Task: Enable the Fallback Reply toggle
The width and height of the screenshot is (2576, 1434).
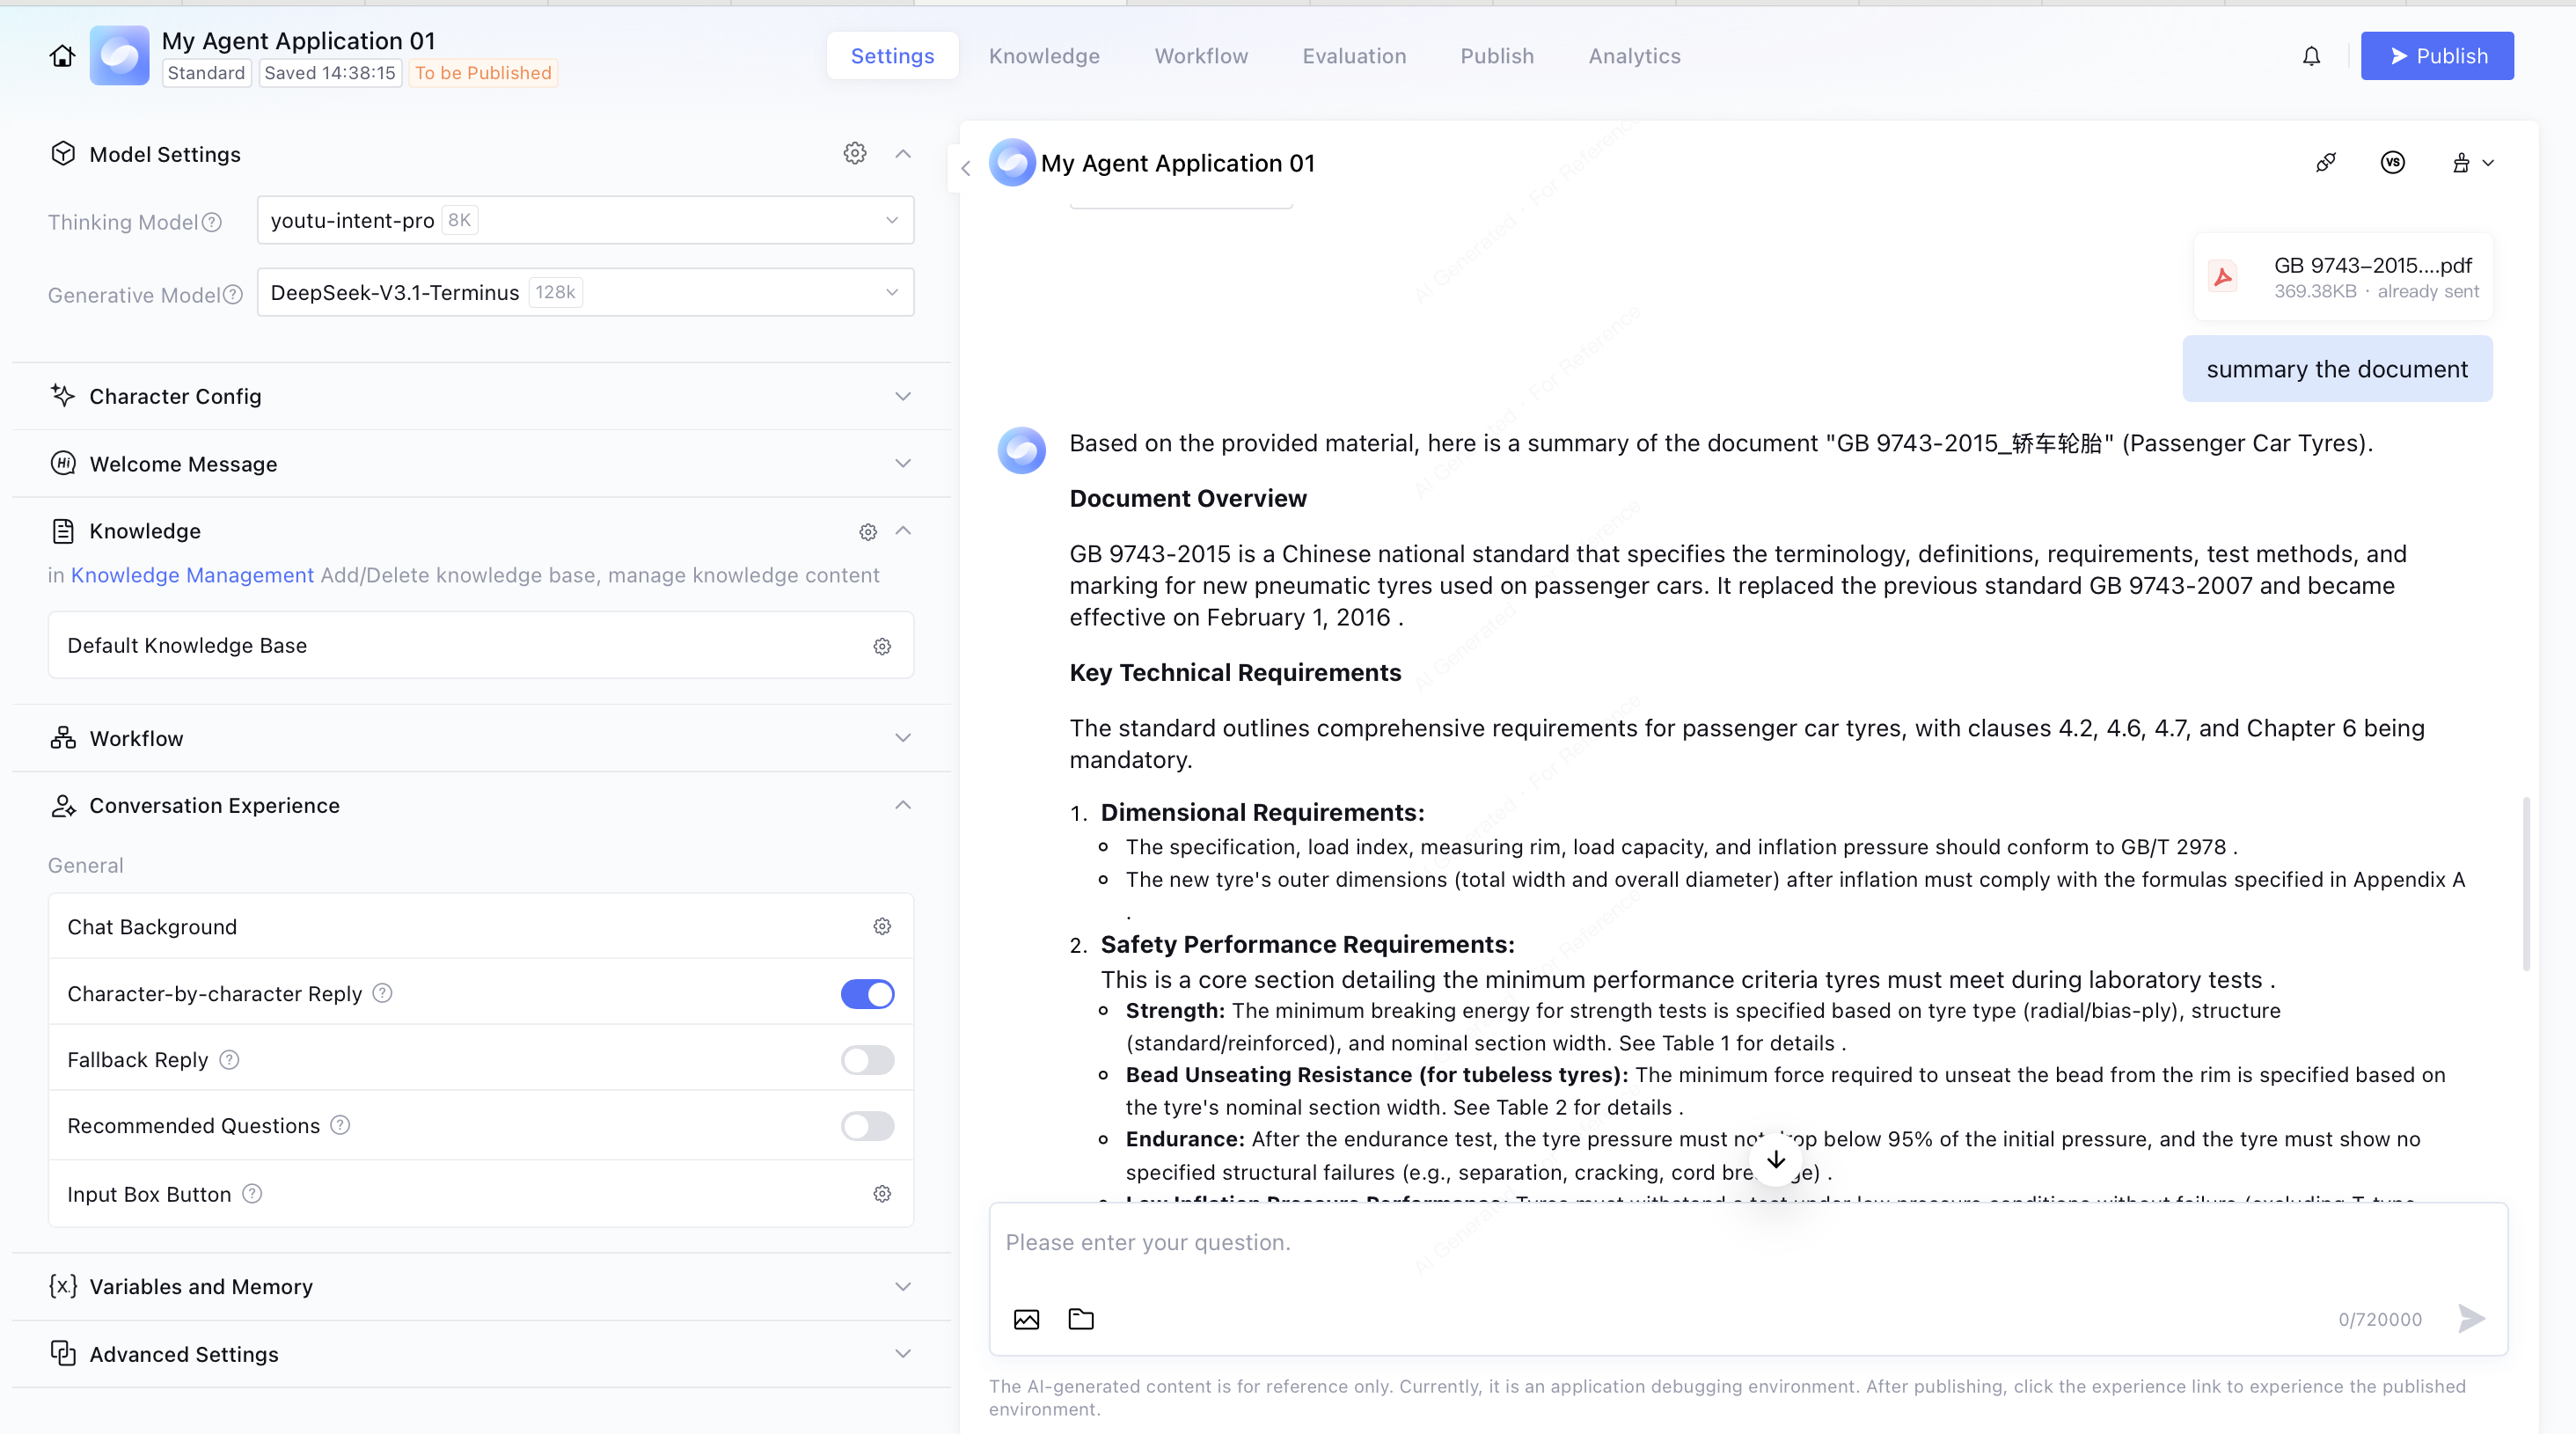Action: point(867,1060)
